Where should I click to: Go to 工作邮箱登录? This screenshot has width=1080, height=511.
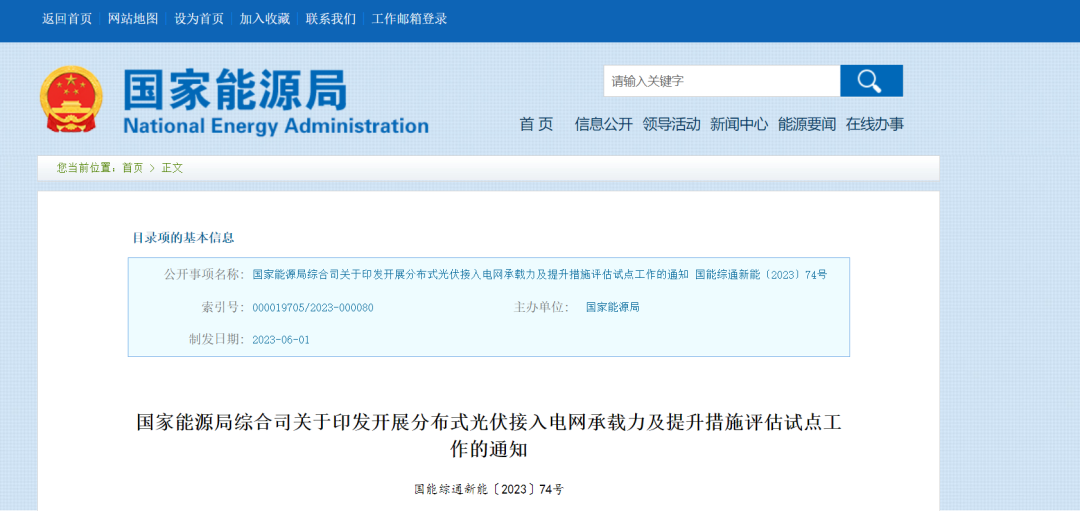(x=410, y=19)
